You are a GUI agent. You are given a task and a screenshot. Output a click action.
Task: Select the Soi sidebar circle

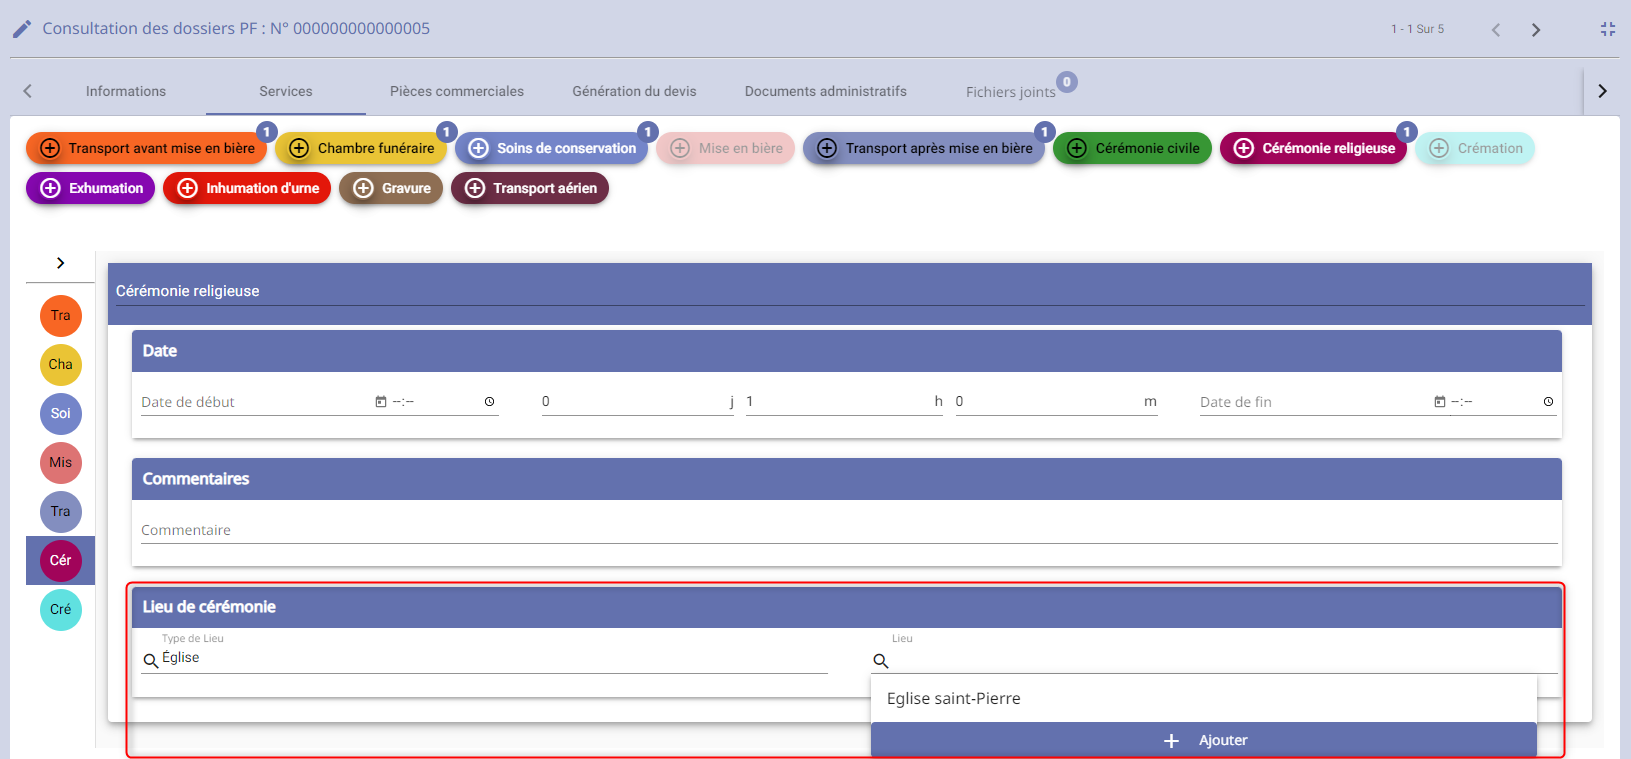(x=61, y=414)
